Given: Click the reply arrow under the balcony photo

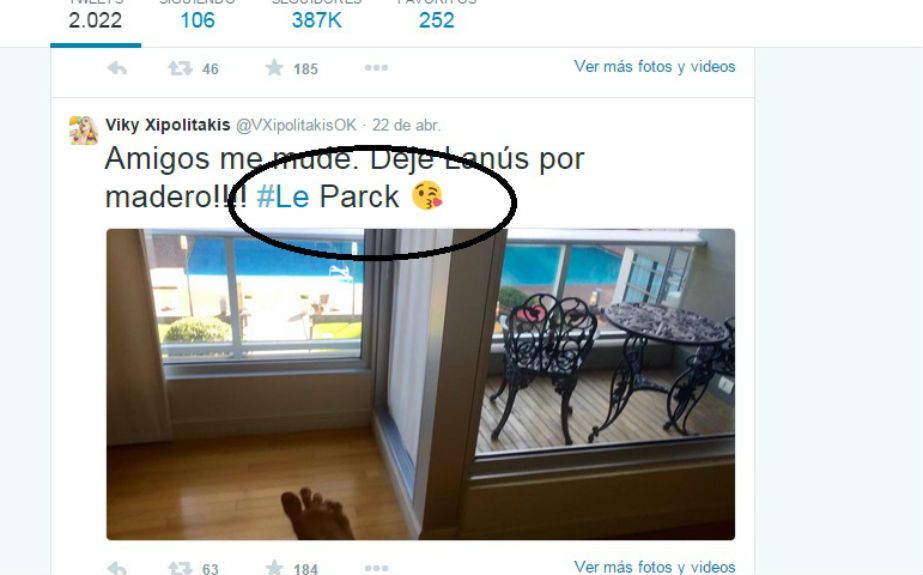Looking at the screenshot, I should pyautogui.click(x=117, y=569).
